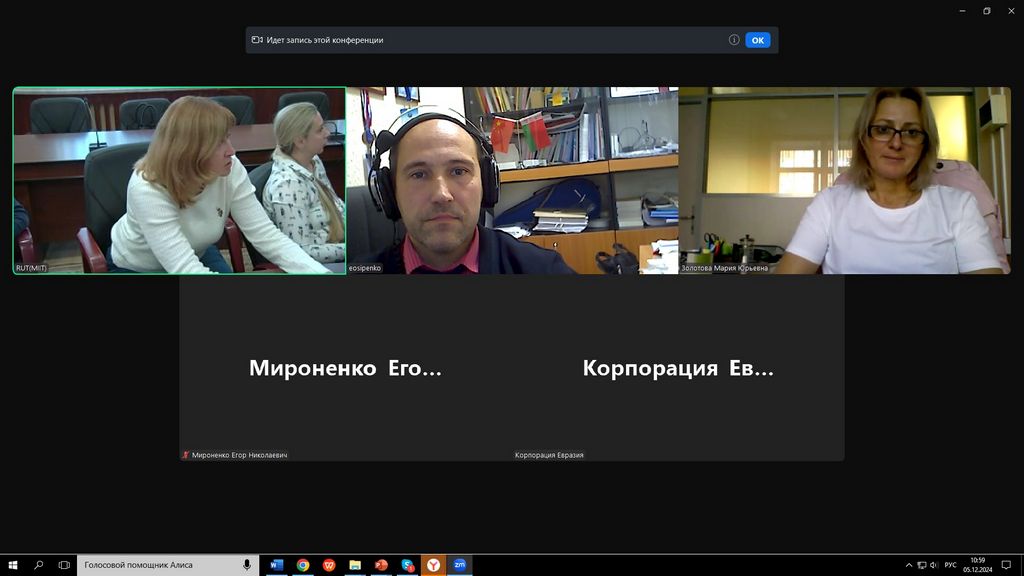
Task: Launch Google Chrome from the taskbar
Action: (303, 565)
